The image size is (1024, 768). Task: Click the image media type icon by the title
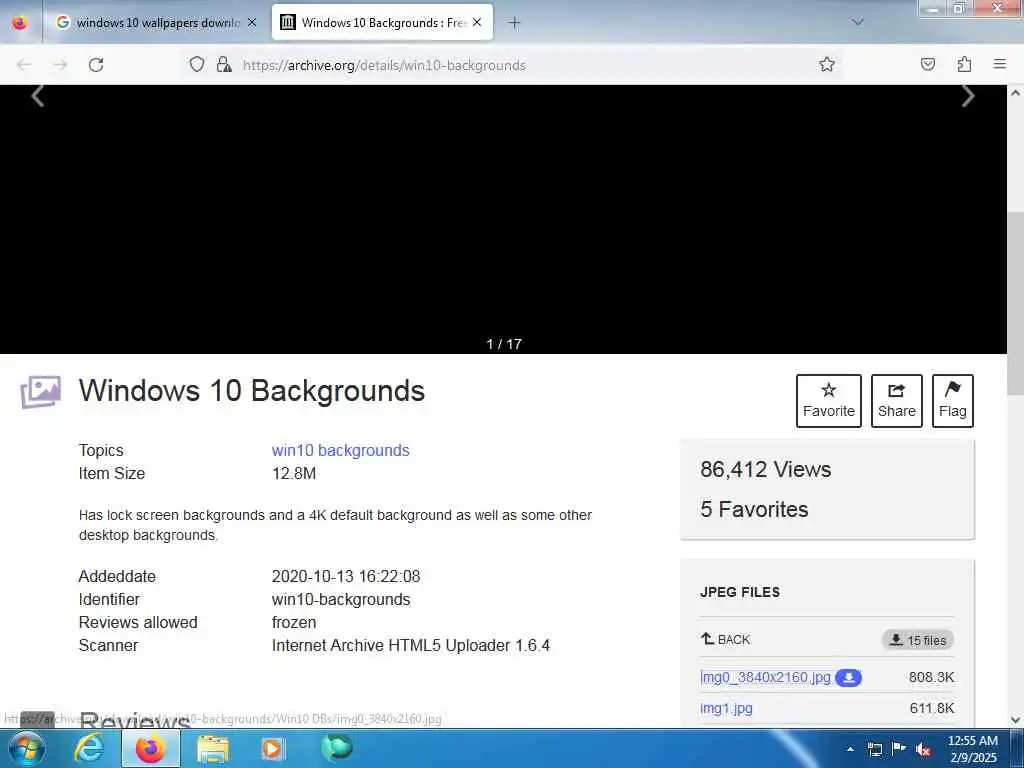click(40, 392)
